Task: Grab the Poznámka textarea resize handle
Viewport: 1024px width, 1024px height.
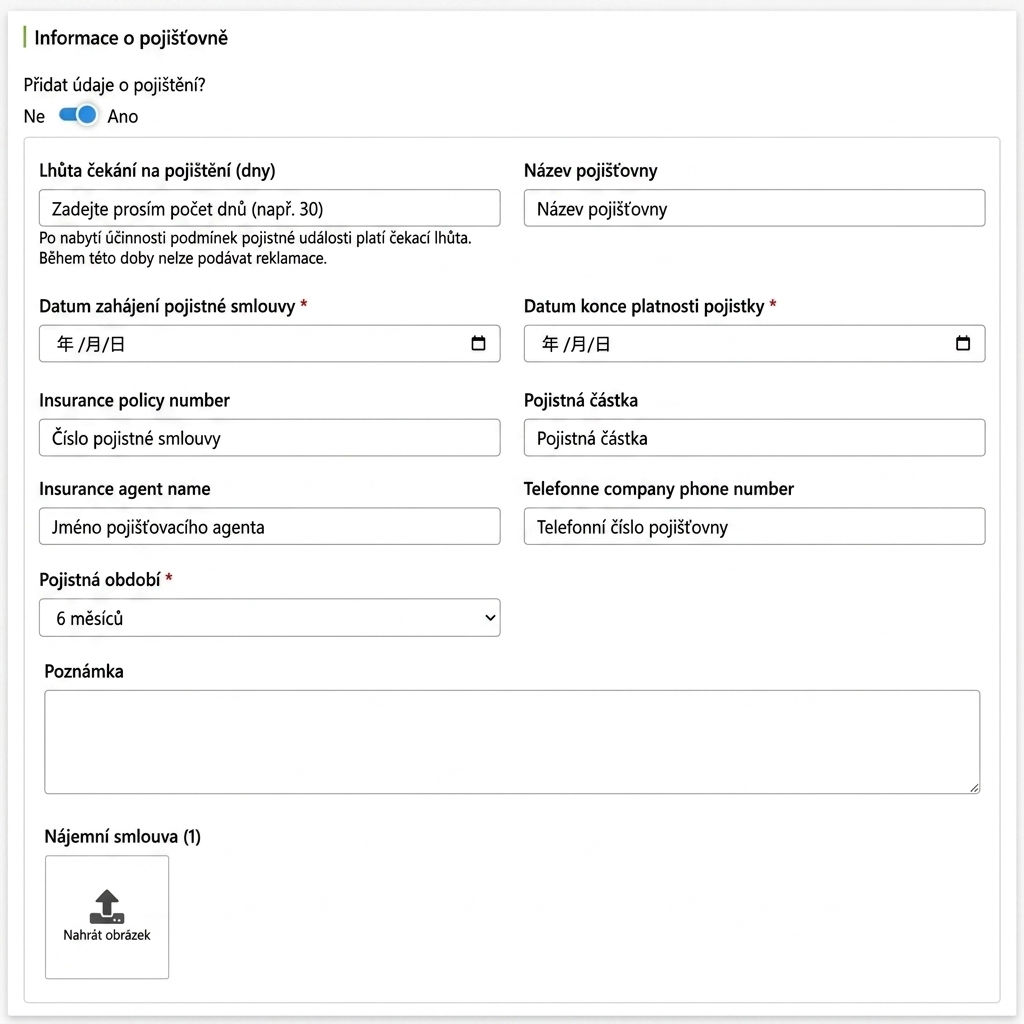Action: pyautogui.click(x=974, y=788)
